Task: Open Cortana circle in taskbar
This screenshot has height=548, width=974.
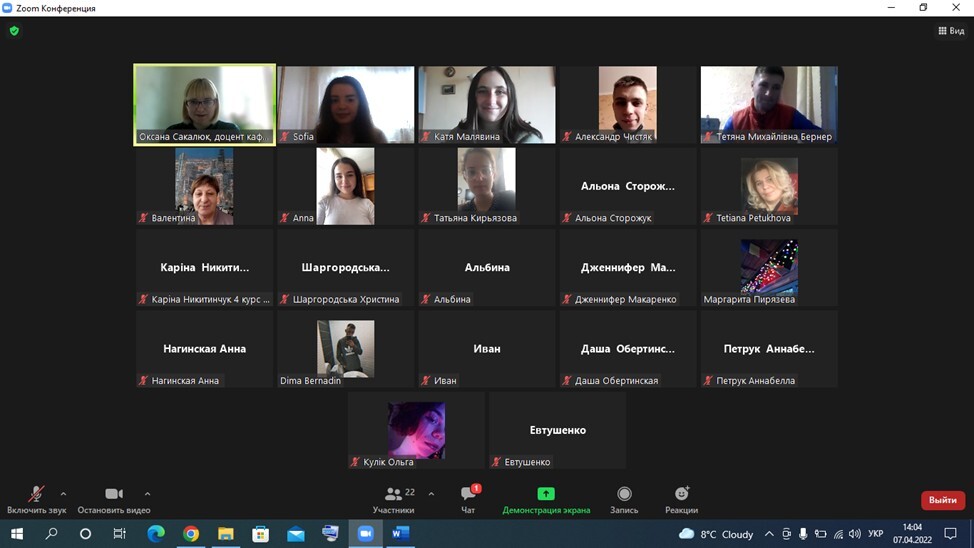Action: coord(86,534)
